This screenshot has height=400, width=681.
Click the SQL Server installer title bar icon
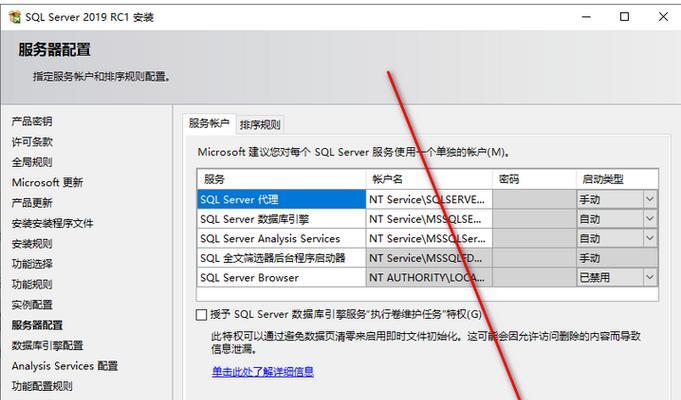pos(15,17)
